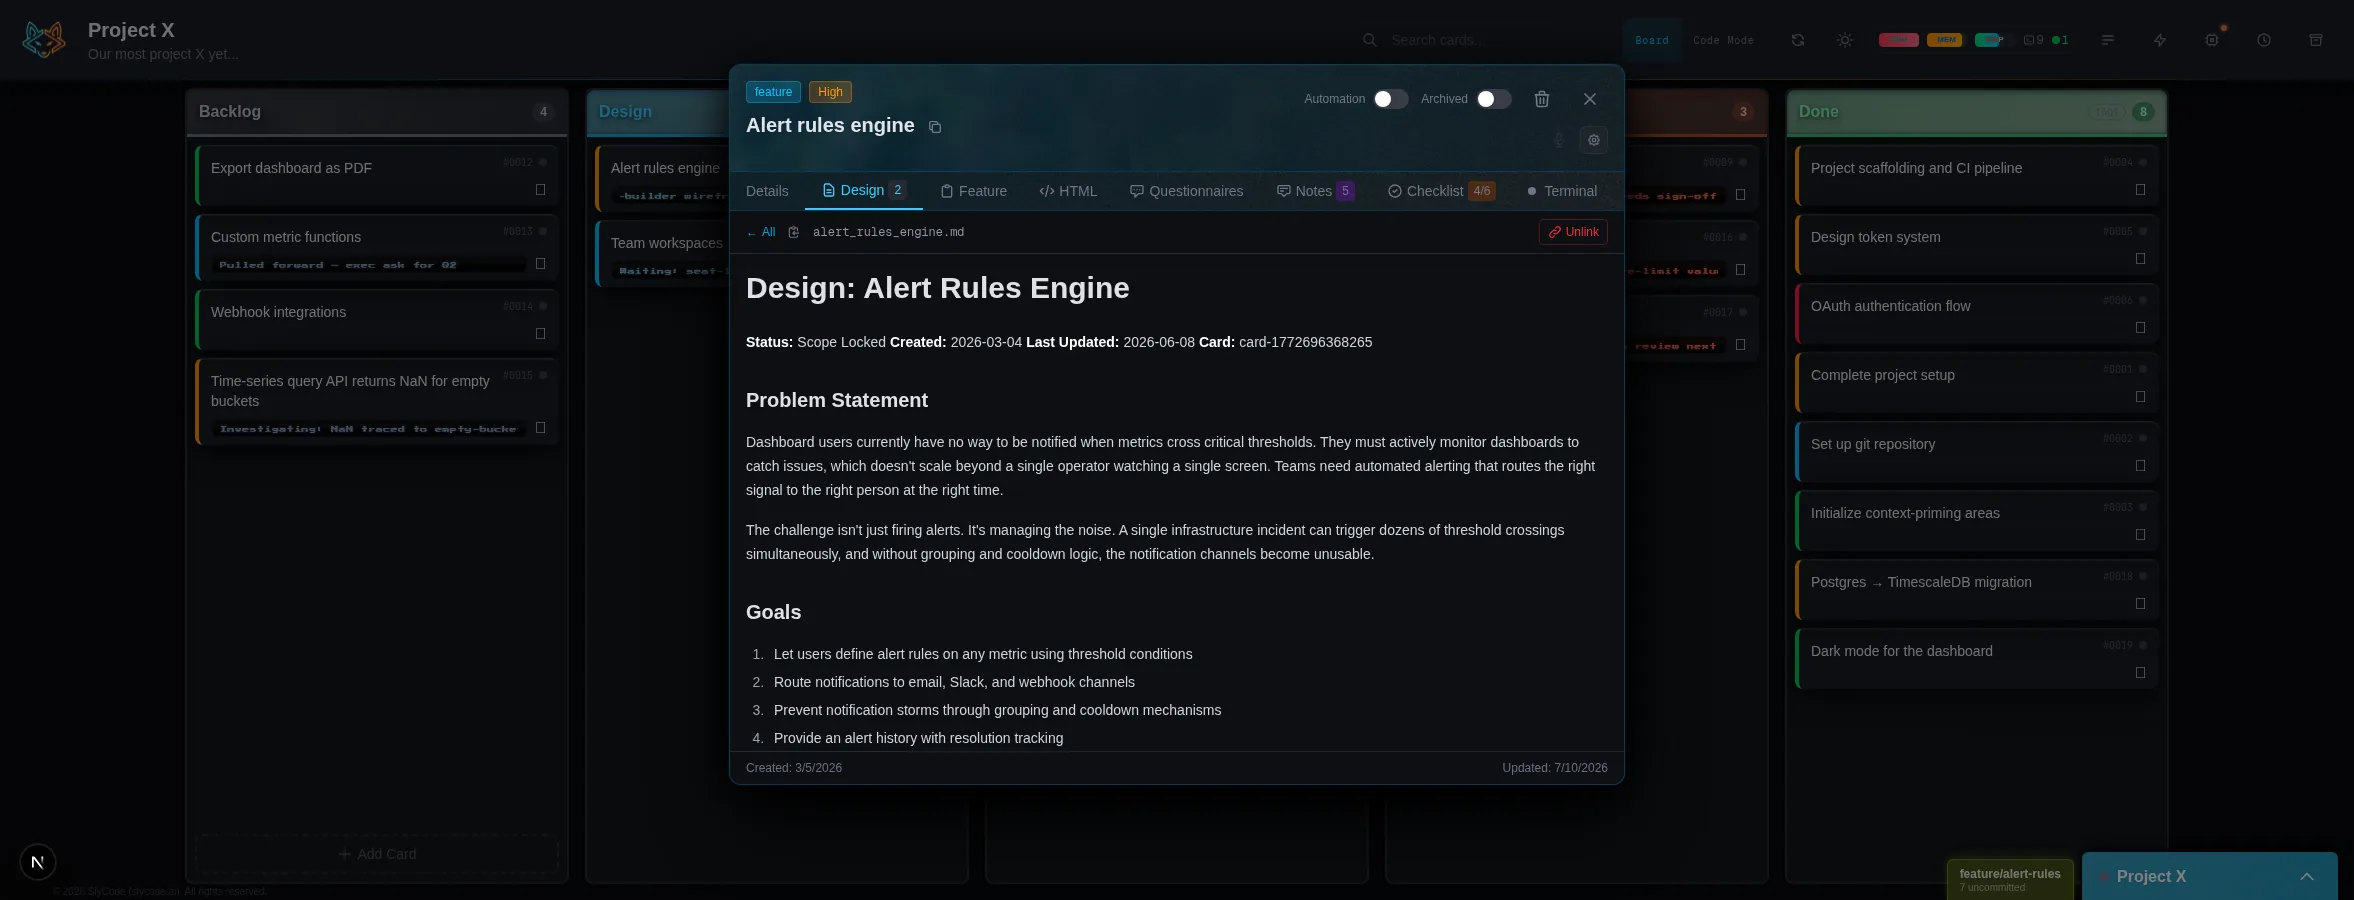Viewport: 2354px width, 900px height.
Task: Go back to All design files
Action: point(761,232)
